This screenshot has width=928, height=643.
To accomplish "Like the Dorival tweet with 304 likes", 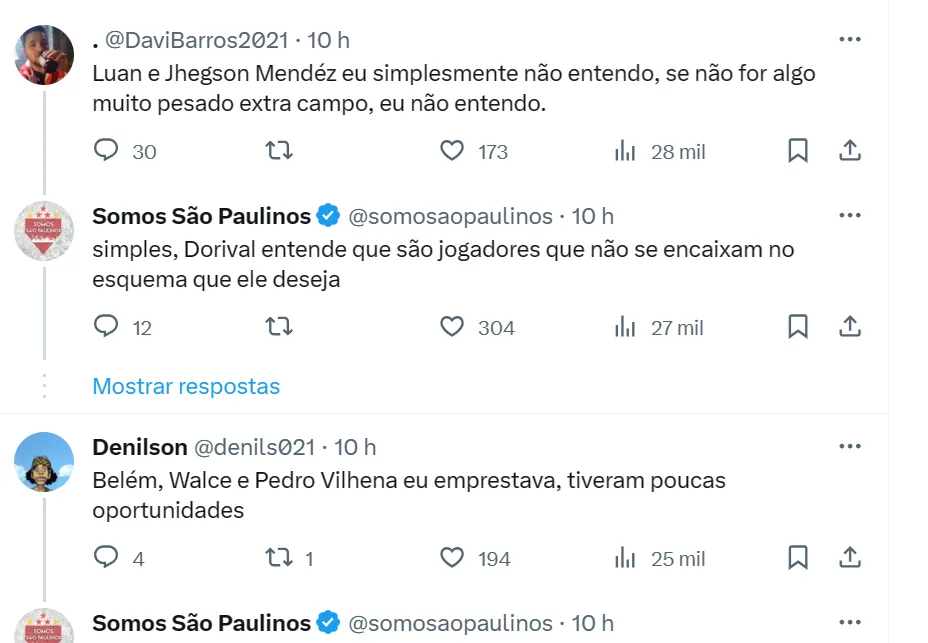I will click(x=453, y=327).
